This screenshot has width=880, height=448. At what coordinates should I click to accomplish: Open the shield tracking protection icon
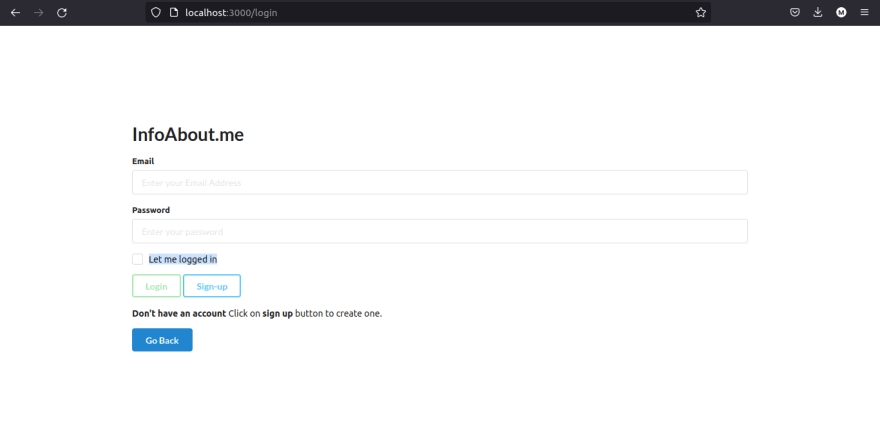(x=156, y=12)
